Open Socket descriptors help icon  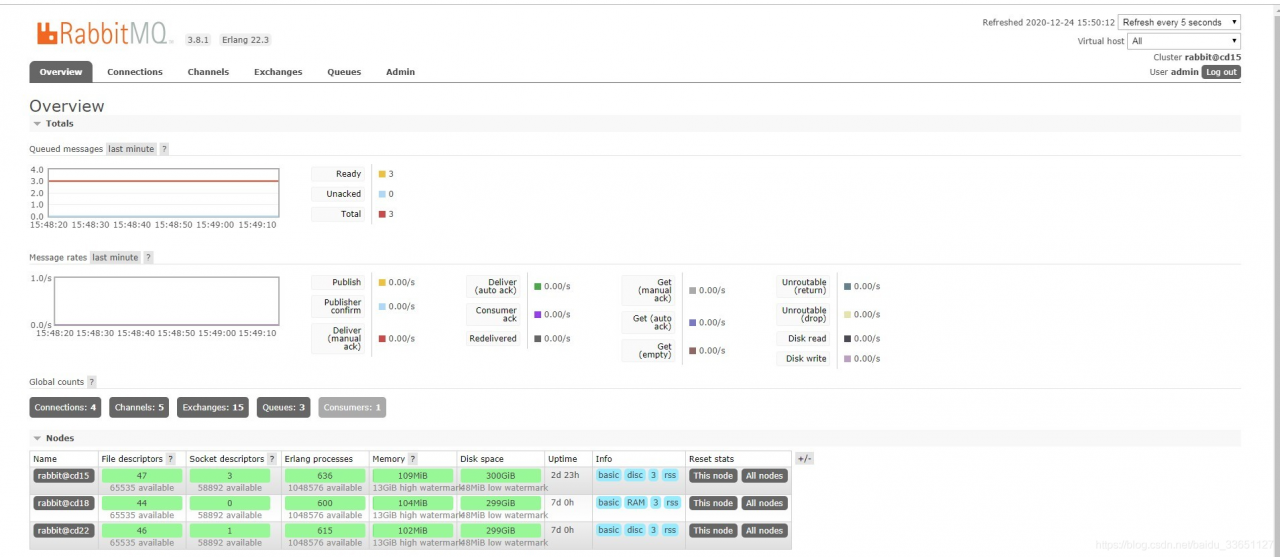tap(272, 459)
